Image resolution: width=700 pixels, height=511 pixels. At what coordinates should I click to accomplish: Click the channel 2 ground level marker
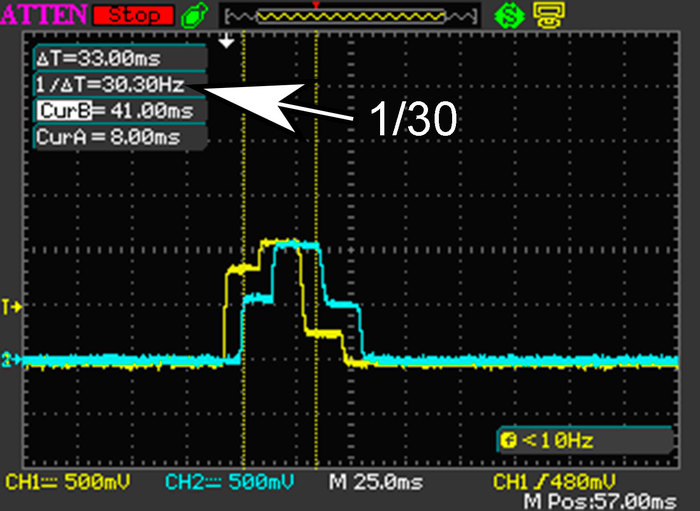[x=11, y=359]
